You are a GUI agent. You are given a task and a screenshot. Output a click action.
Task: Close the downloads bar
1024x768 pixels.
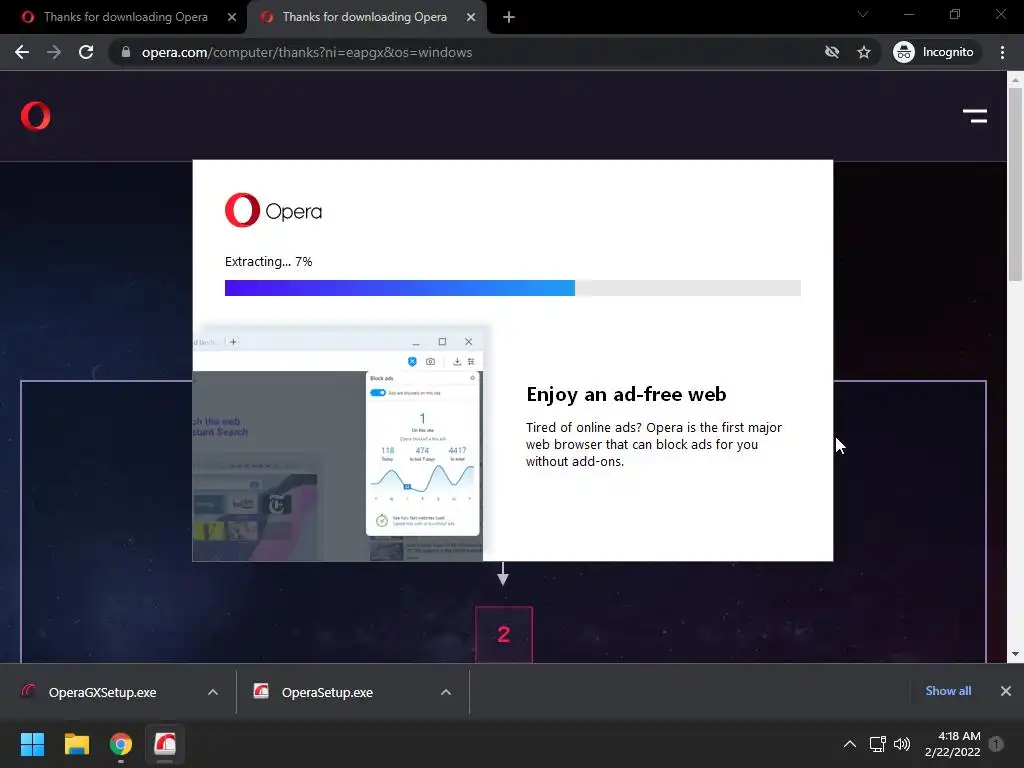(1006, 691)
